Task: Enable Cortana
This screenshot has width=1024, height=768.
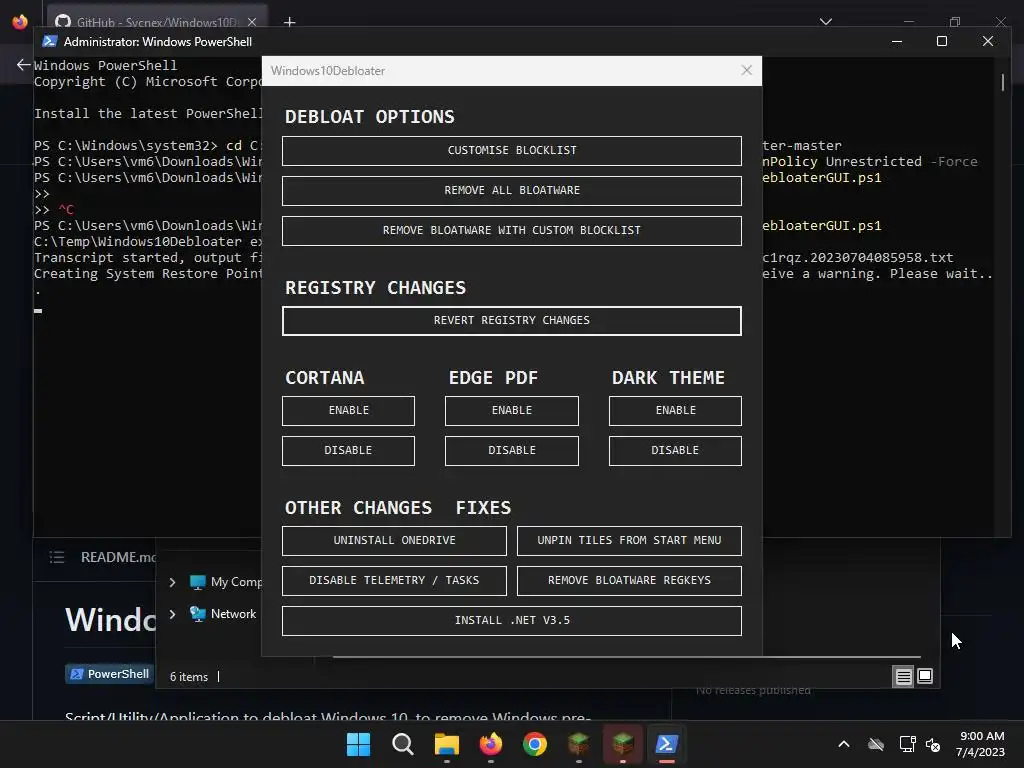Action: pos(348,411)
